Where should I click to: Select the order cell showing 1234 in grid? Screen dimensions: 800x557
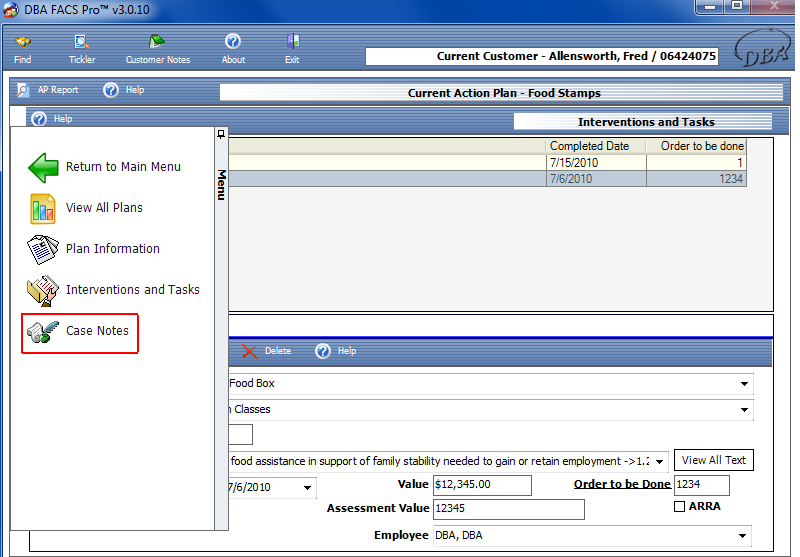coord(696,179)
